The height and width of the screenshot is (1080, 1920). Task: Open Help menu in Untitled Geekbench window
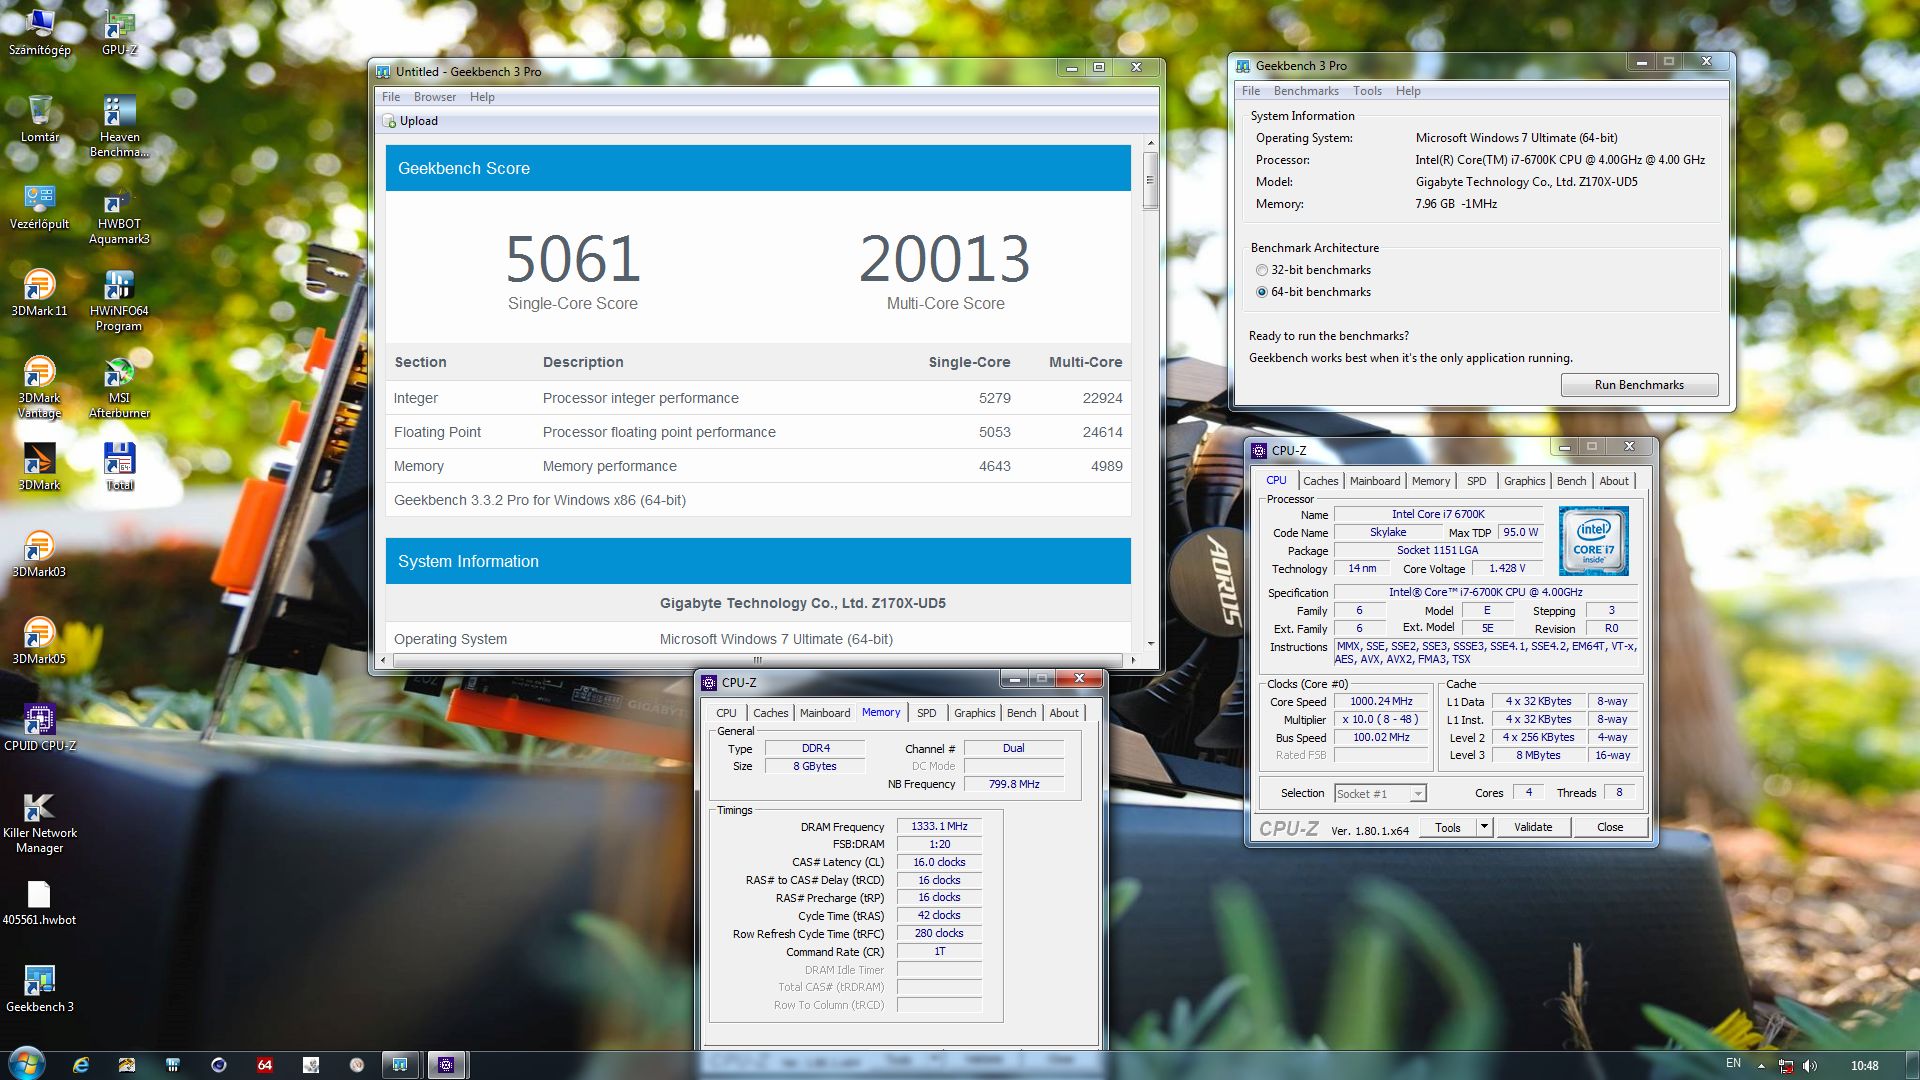pyautogui.click(x=482, y=97)
